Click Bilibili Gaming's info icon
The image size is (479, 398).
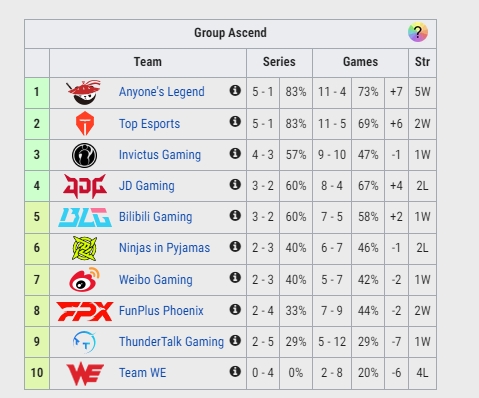point(235,215)
